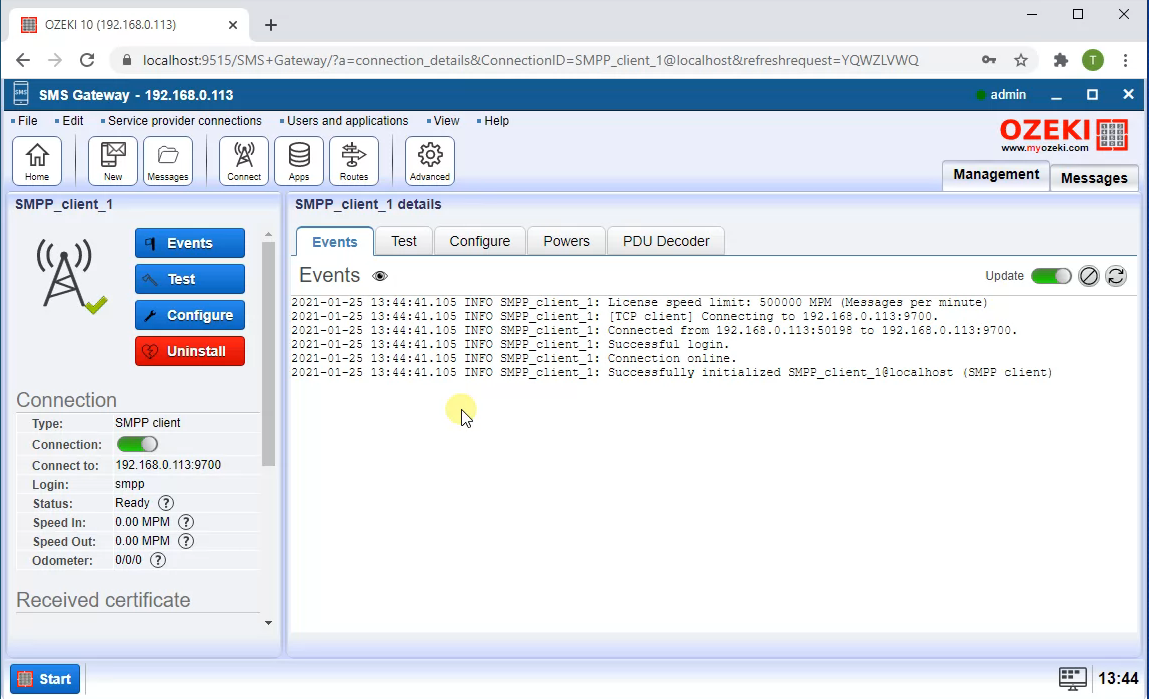
Task: Open the saved password key icon
Action: click(x=989, y=60)
